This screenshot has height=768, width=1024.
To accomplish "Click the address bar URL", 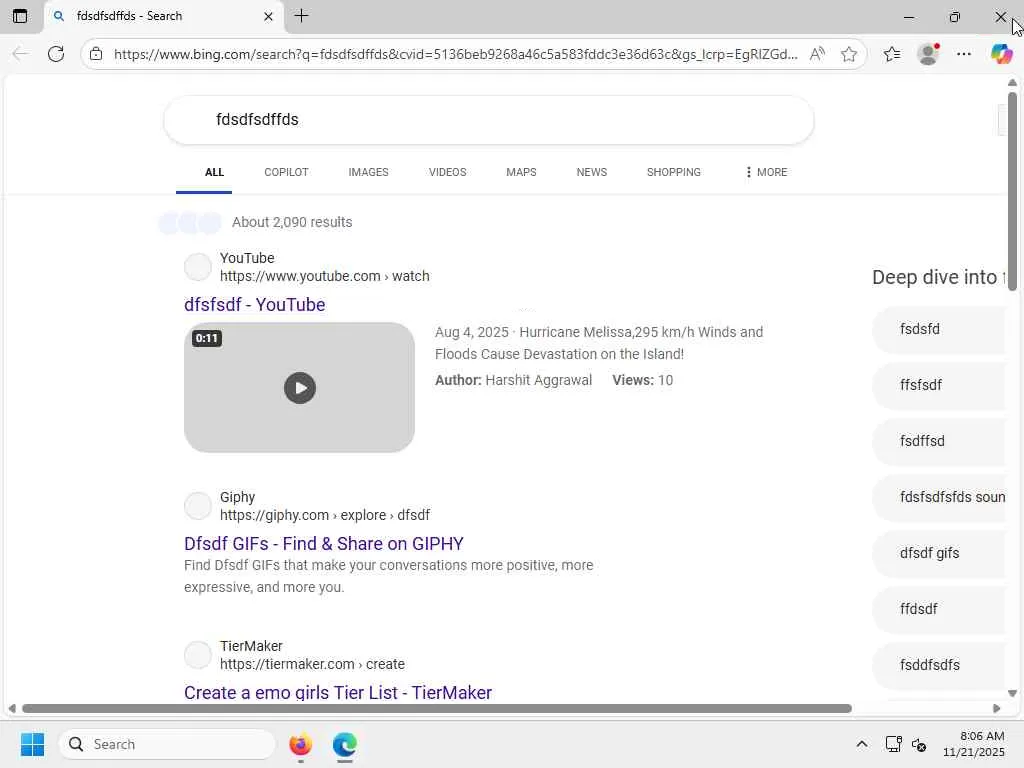I will (455, 54).
